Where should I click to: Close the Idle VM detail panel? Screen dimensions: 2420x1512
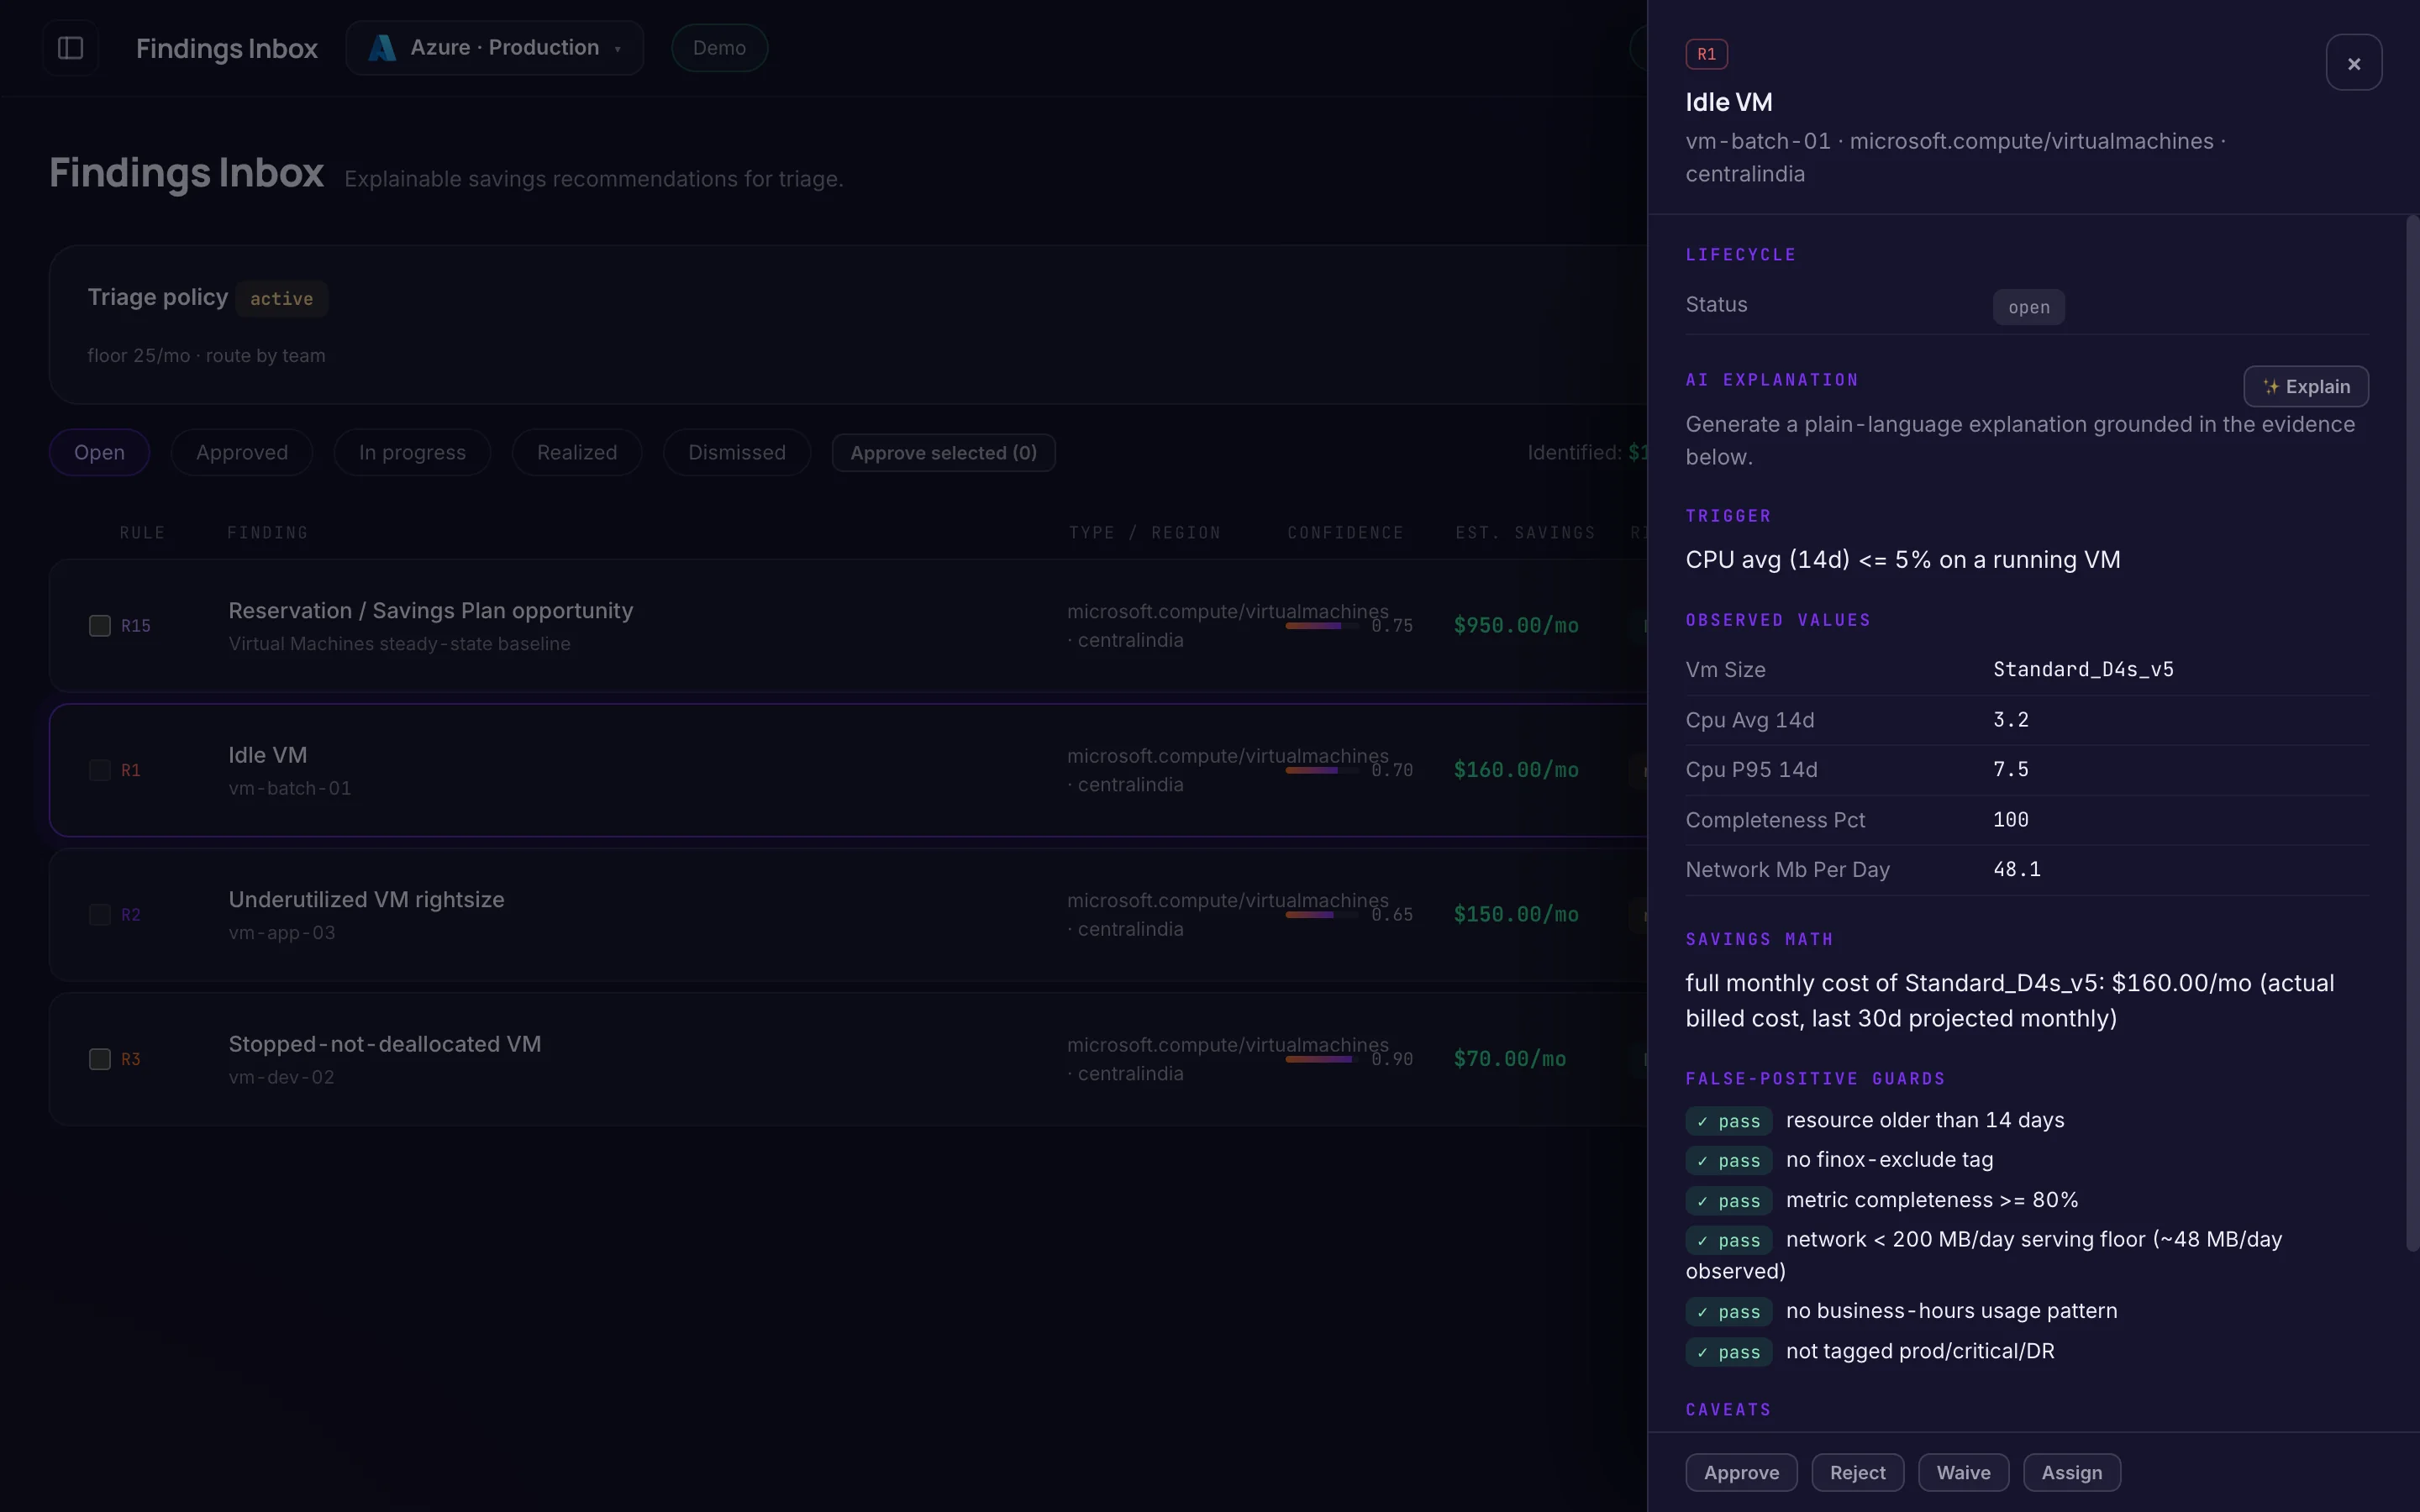pos(2354,63)
